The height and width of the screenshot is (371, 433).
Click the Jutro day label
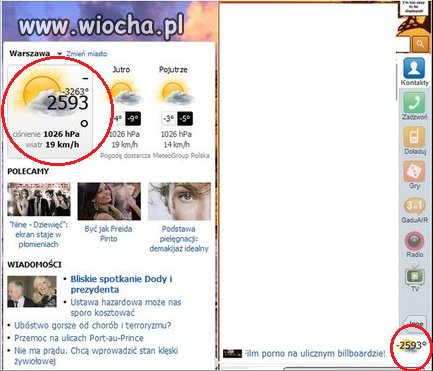click(121, 70)
